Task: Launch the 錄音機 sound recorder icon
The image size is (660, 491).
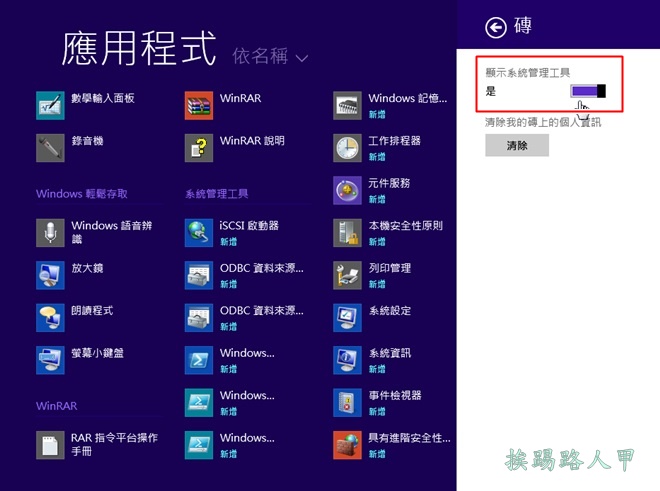Action: click(50, 148)
